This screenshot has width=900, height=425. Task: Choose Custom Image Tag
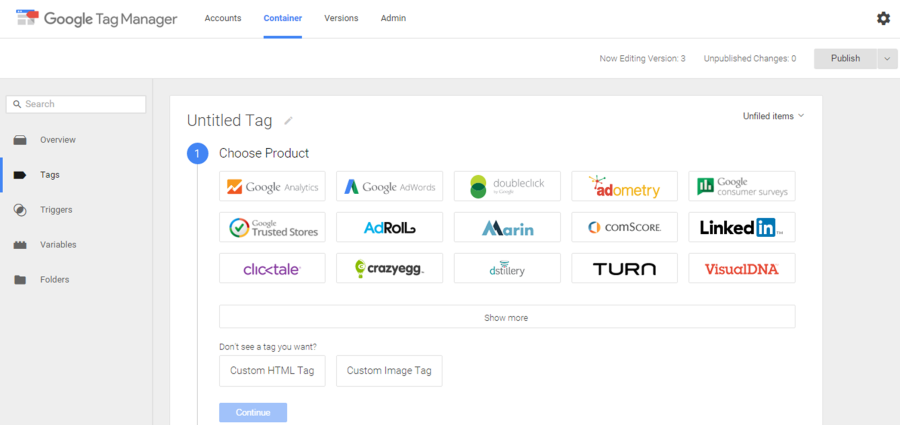coord(389,370)
